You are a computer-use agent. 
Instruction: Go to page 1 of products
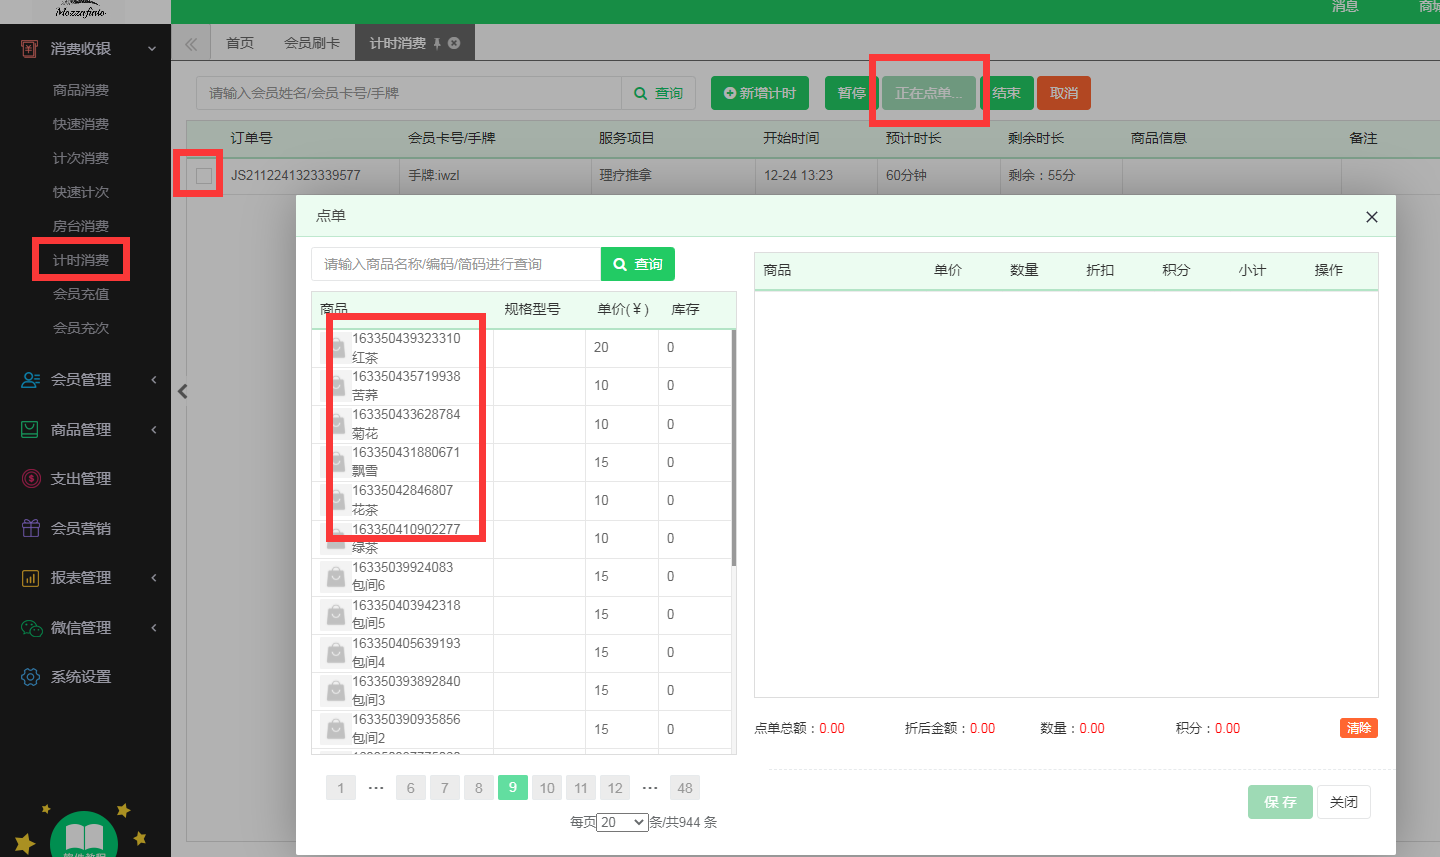point(341,788)
